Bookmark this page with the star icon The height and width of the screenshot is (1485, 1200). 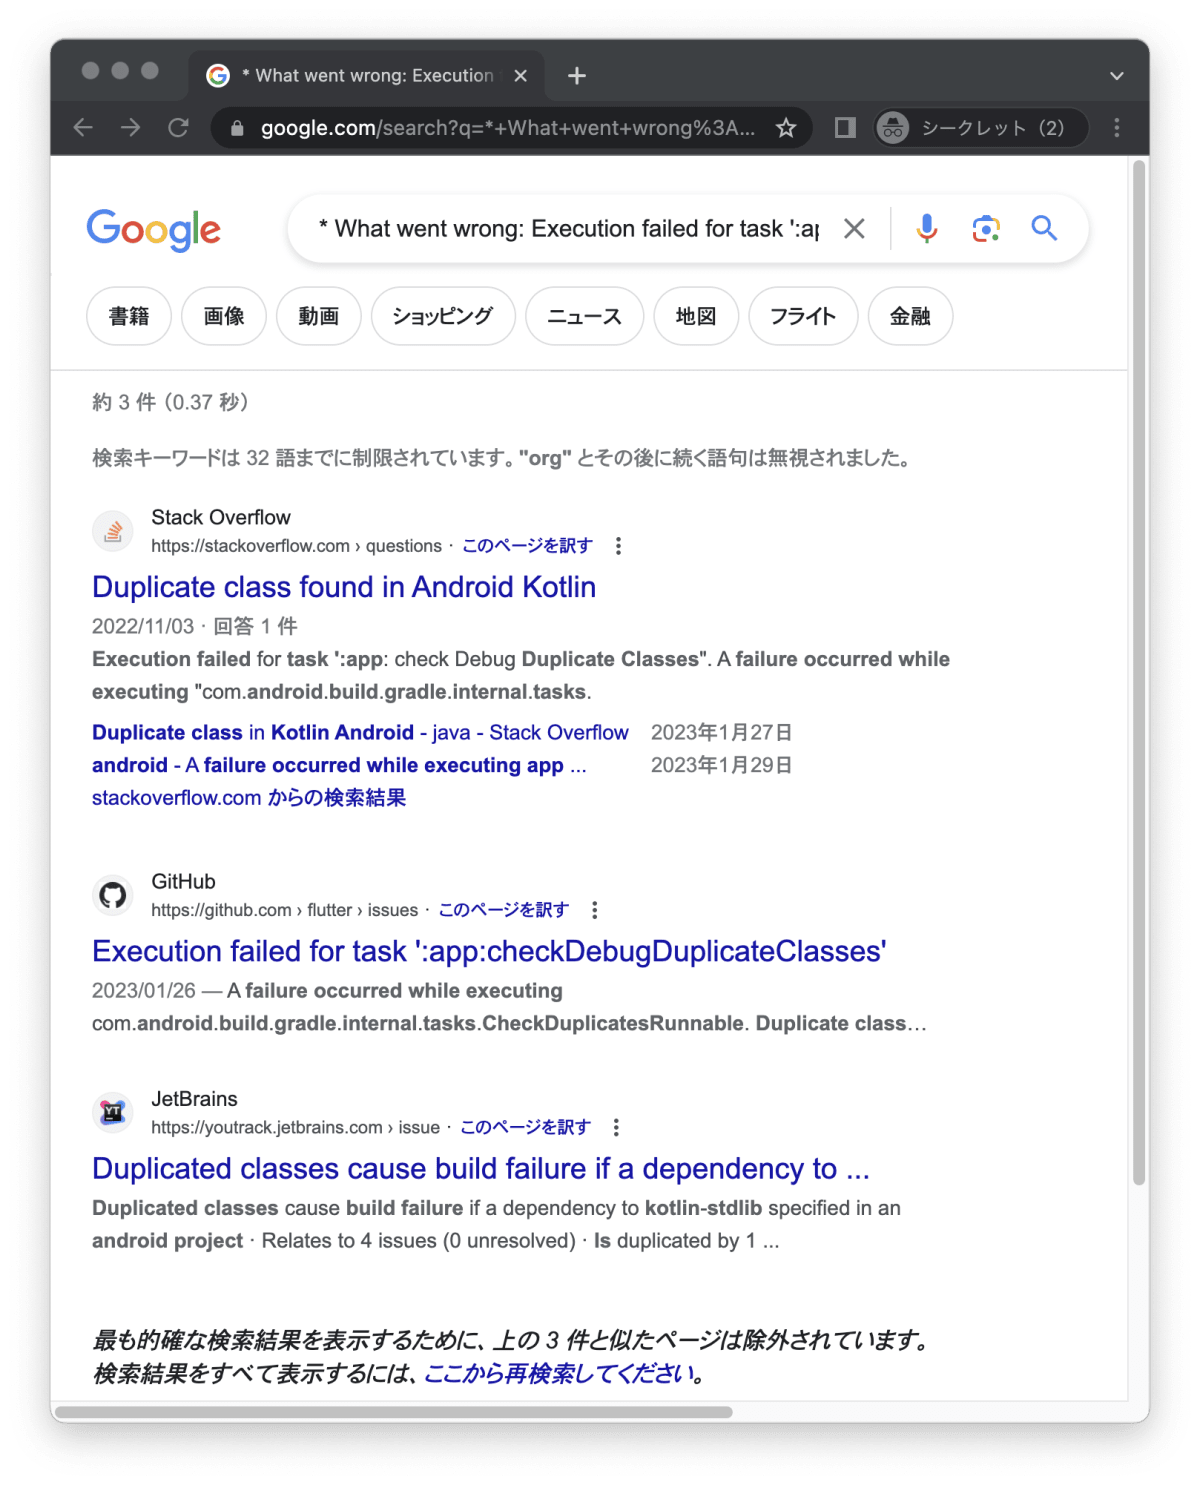pos(786,128)
